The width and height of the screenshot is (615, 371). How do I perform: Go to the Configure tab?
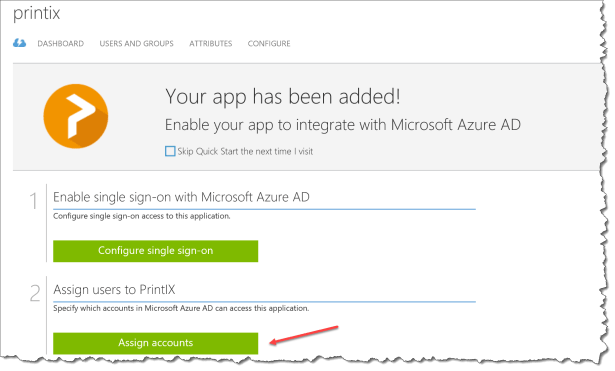[x=269, y=44]
